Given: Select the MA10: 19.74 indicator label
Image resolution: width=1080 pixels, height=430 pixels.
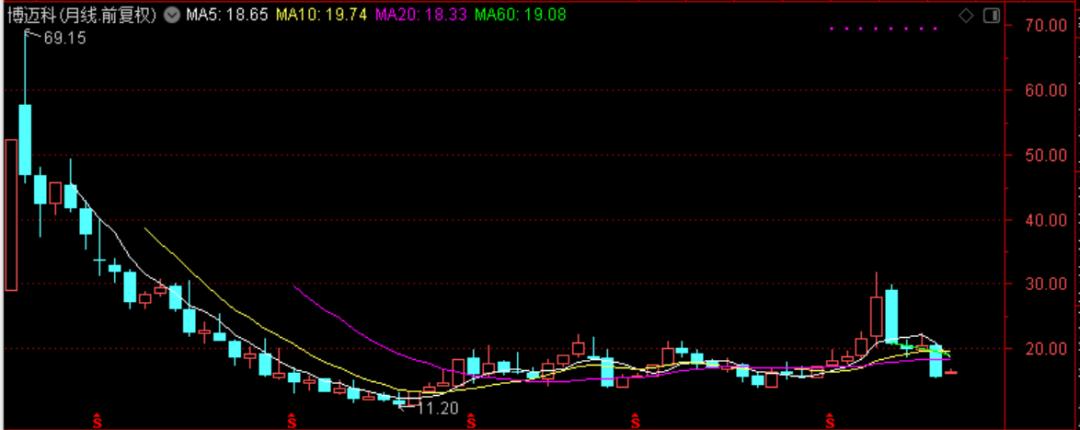Looking at the screenshot, I should point(322,14).
